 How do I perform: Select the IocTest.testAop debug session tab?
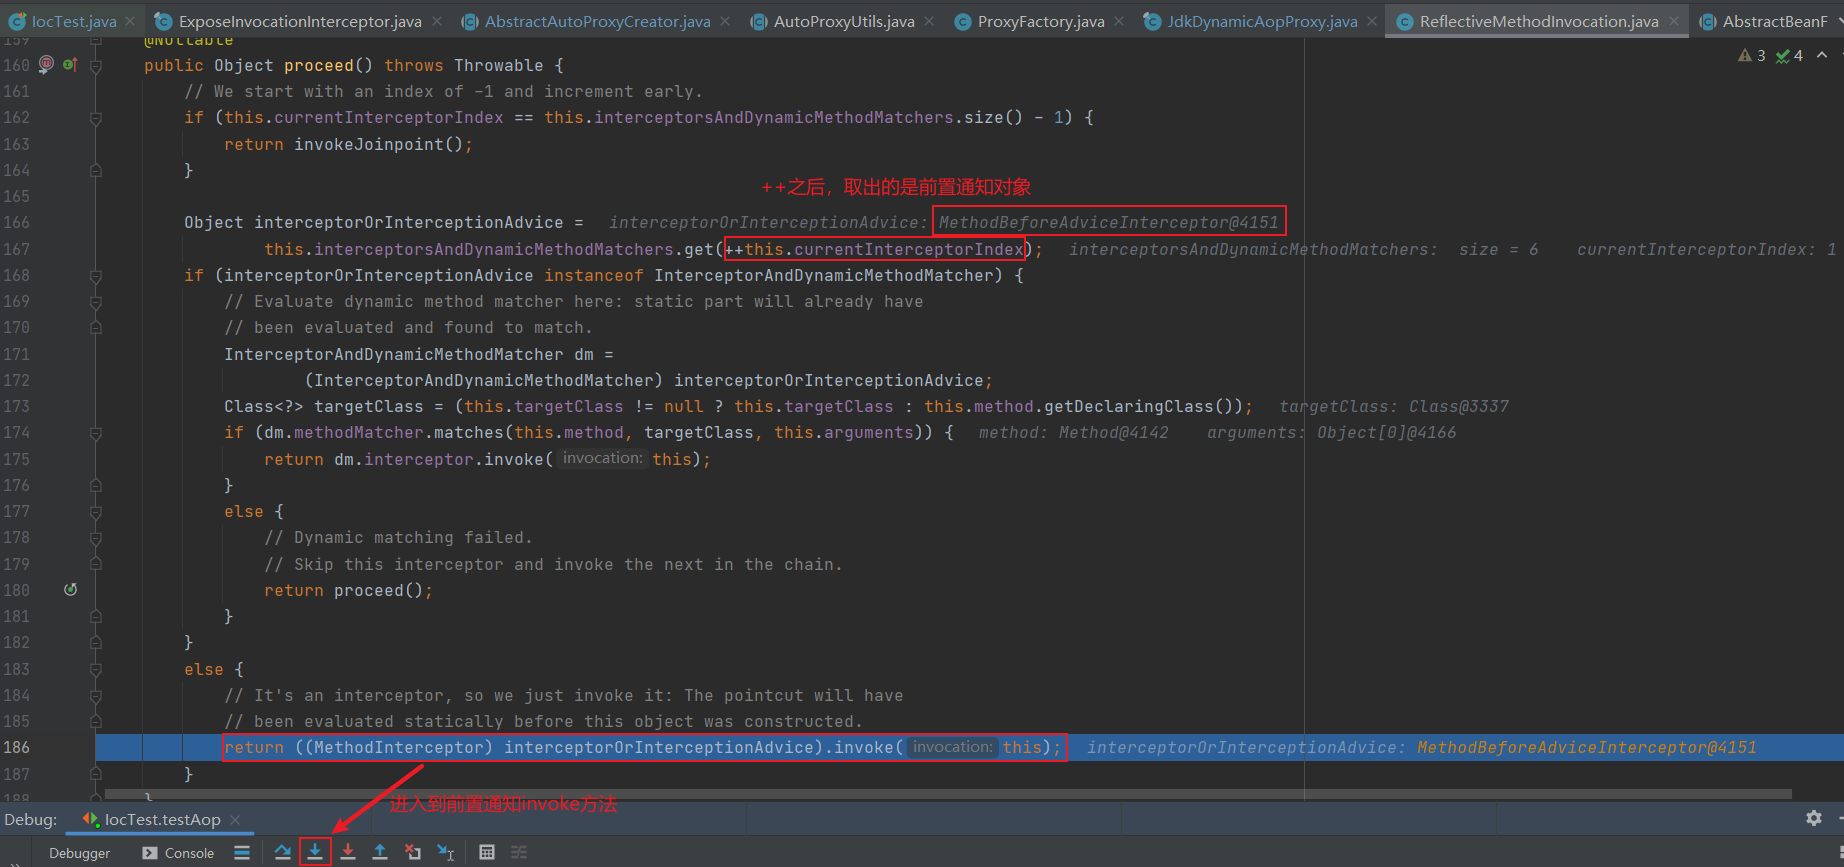click(x=162, y=819)
